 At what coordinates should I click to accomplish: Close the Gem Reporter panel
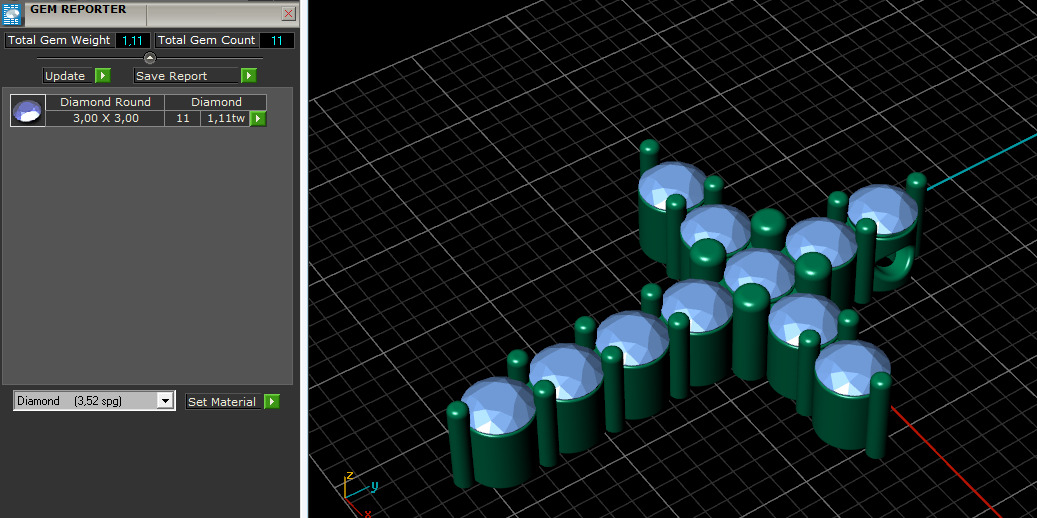(288, 13)
